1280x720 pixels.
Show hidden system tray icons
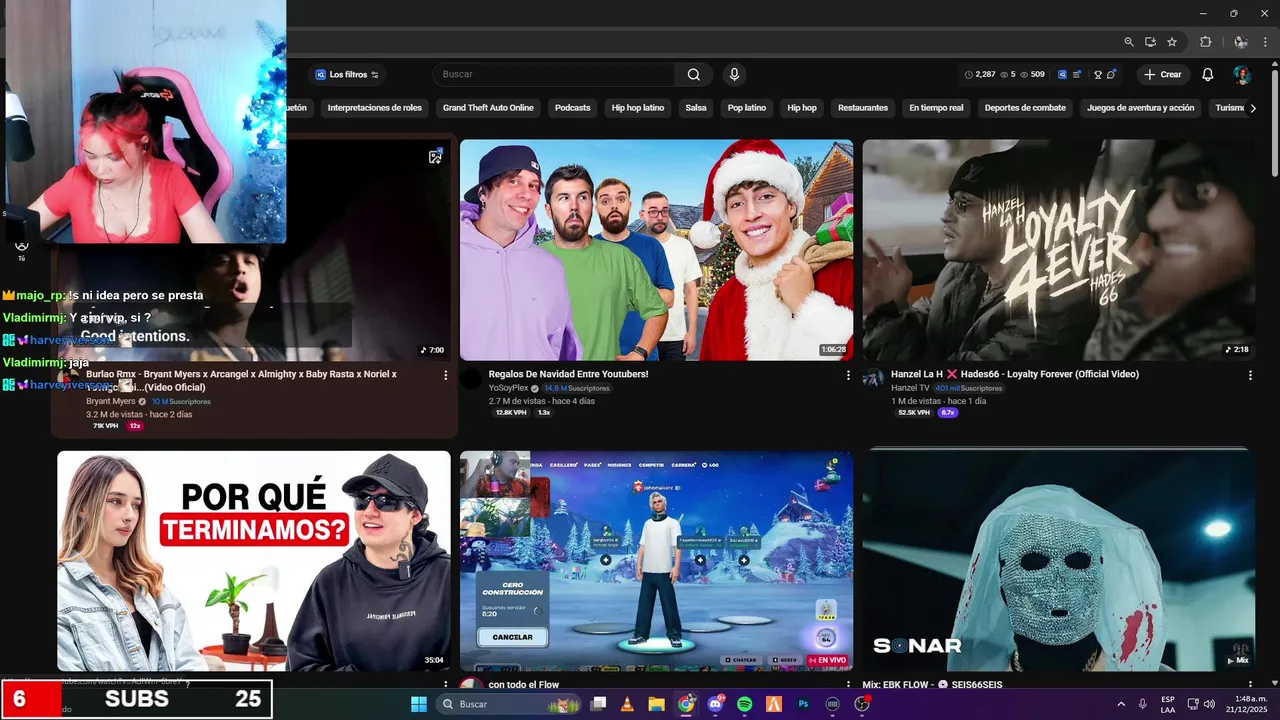pos(1120,704)
